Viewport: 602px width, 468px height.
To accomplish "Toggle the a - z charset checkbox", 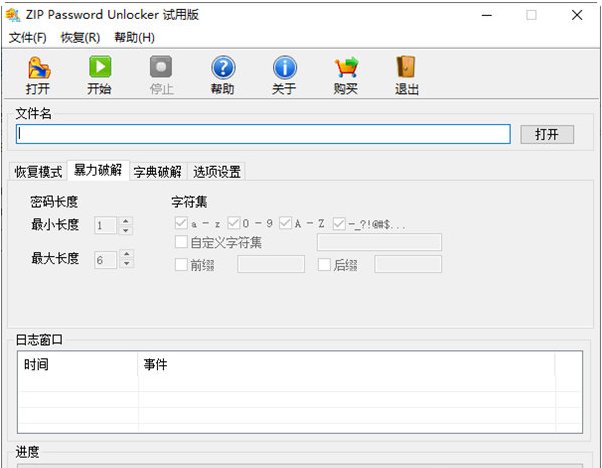I will click(x=181, y=223).
